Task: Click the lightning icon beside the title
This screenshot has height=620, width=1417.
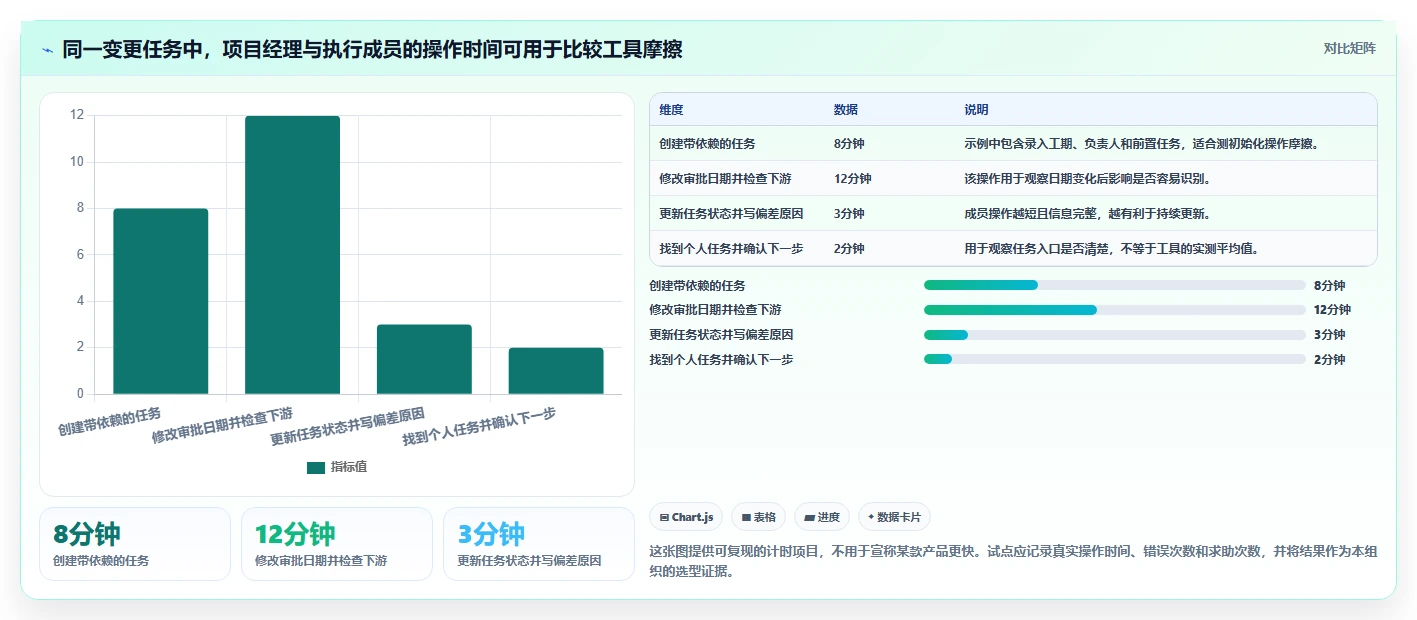Action: tap(47, 50)
